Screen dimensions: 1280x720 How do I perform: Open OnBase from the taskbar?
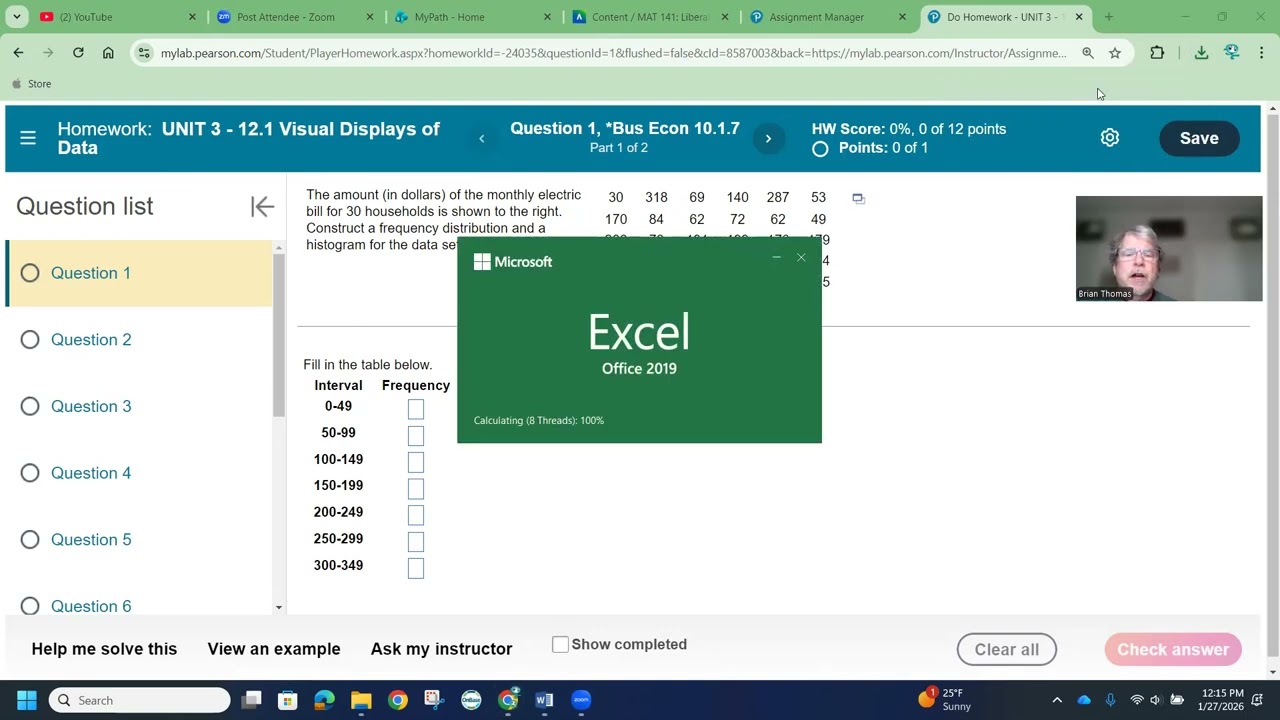471,700
